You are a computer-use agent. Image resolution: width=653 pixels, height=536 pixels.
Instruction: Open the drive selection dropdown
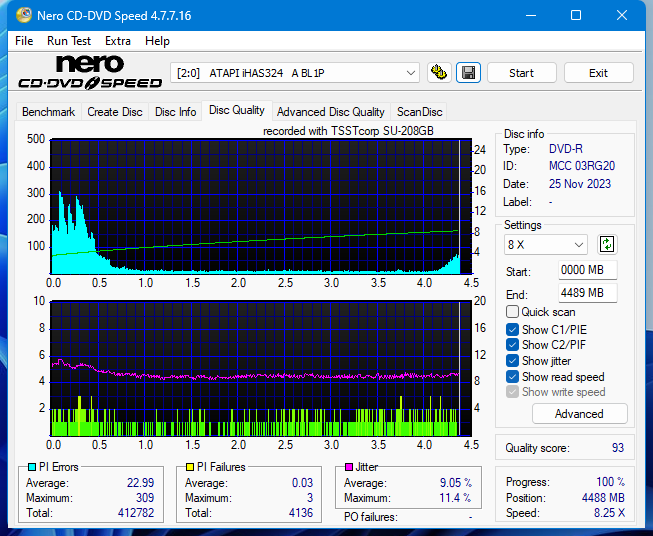coord(295,73)
